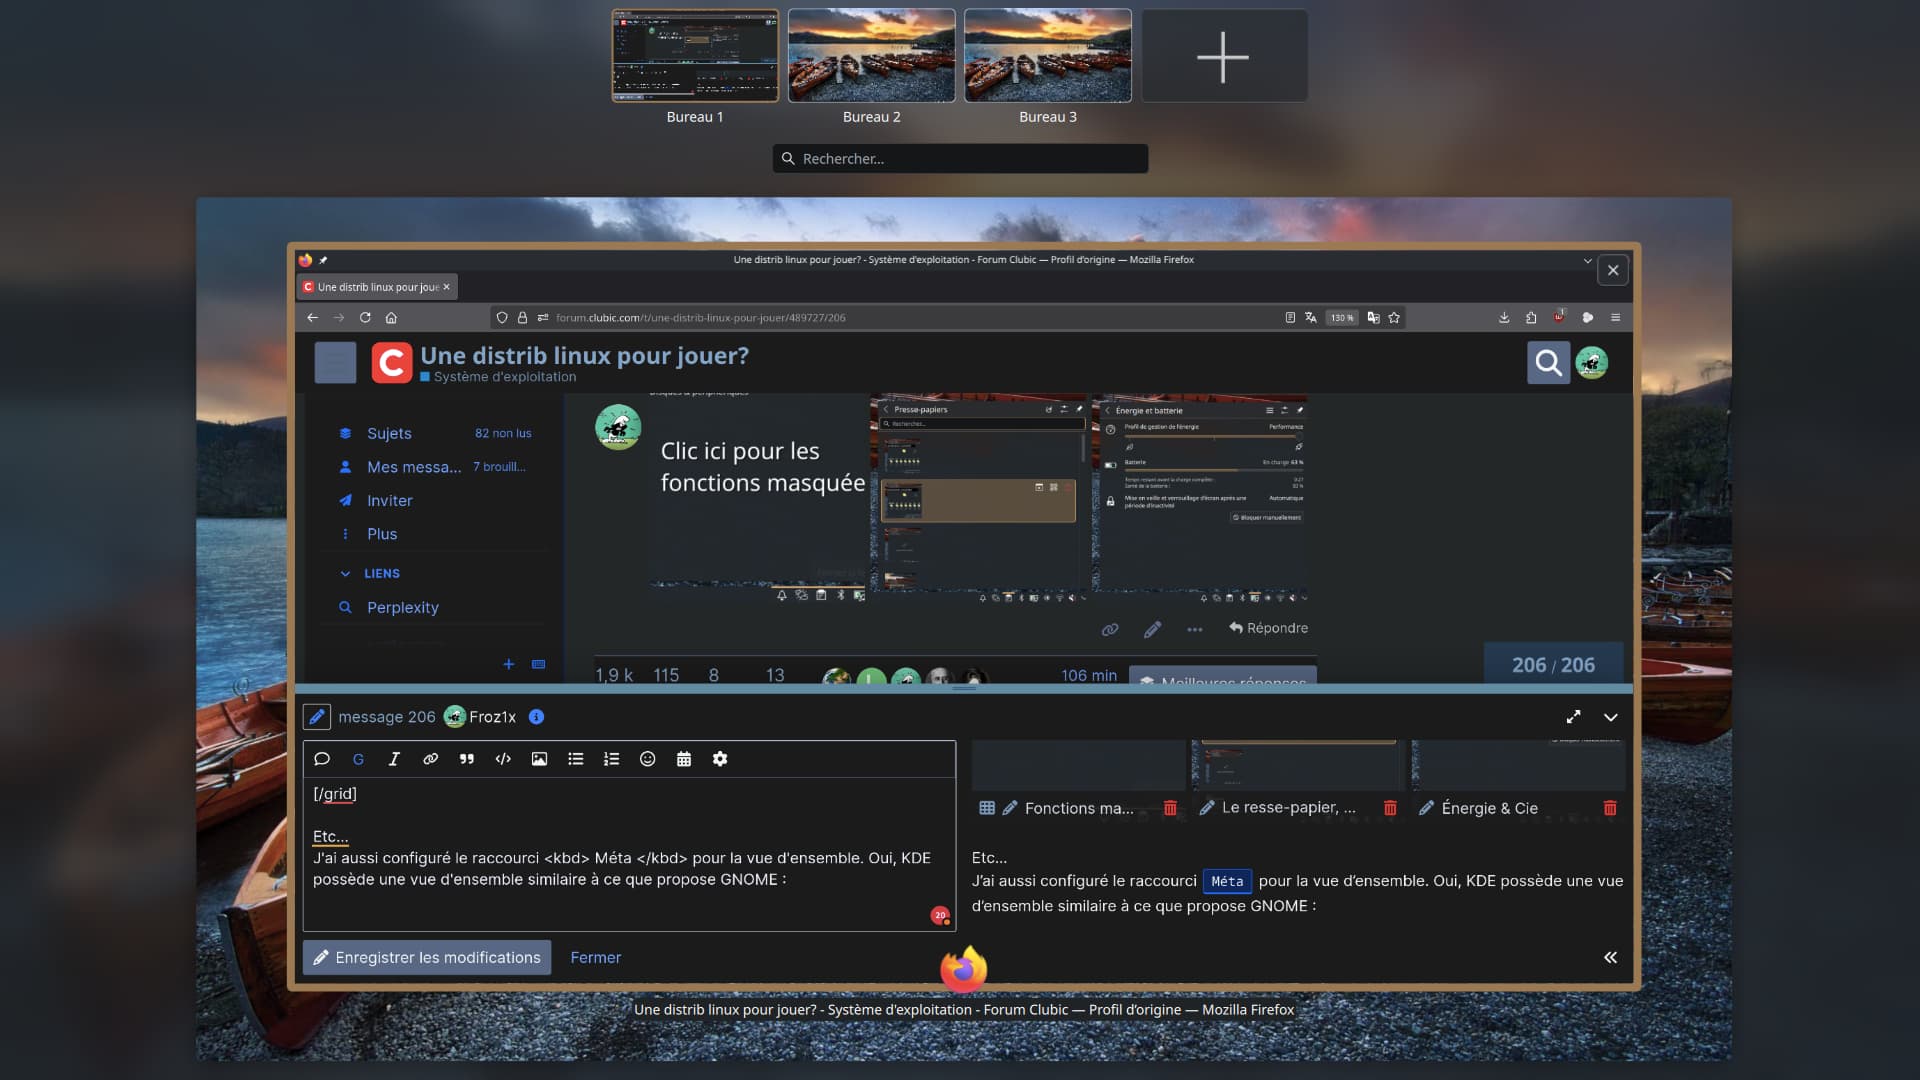Minimize the composer with the chevron
Screen dimensions: 1920x1080
click(1610, 717)
